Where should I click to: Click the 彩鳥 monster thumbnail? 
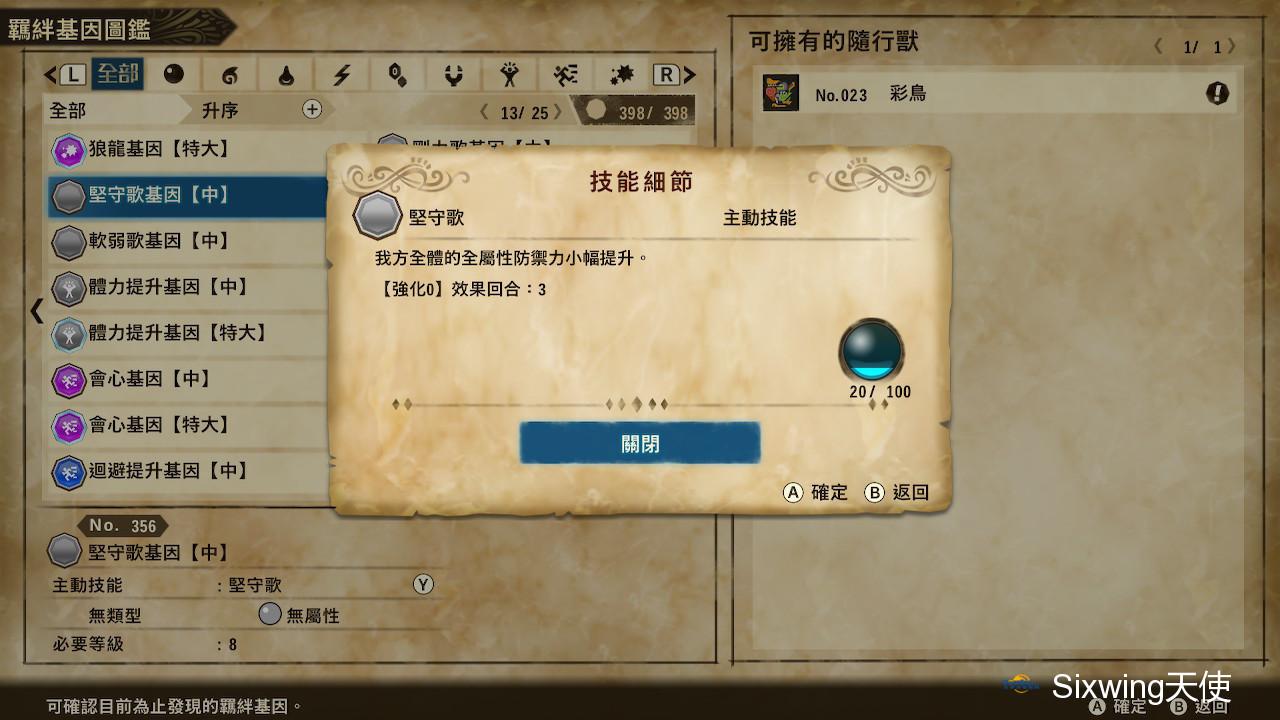tap(781, 93)
